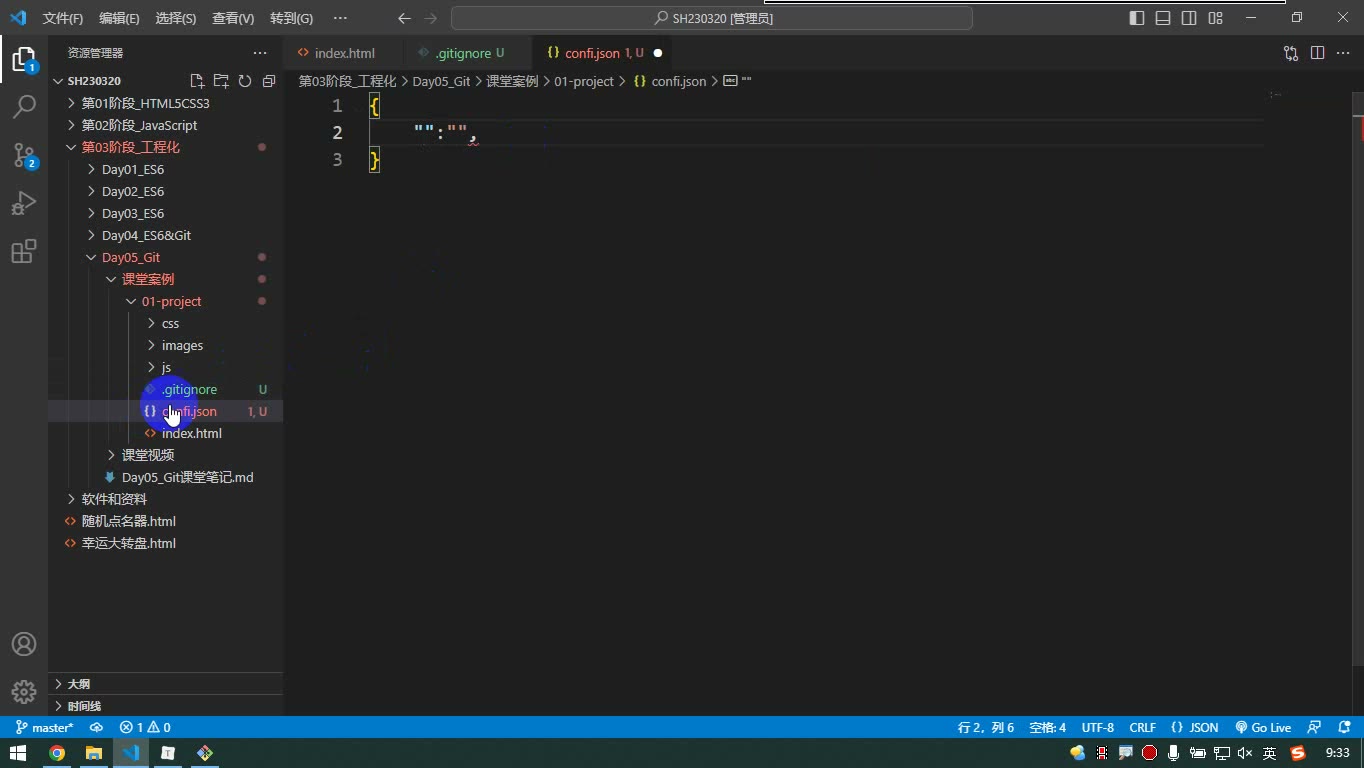This screenshot has width=1364, height=768.
Task: Open the Run and Debug view
Action: [24, 203]
